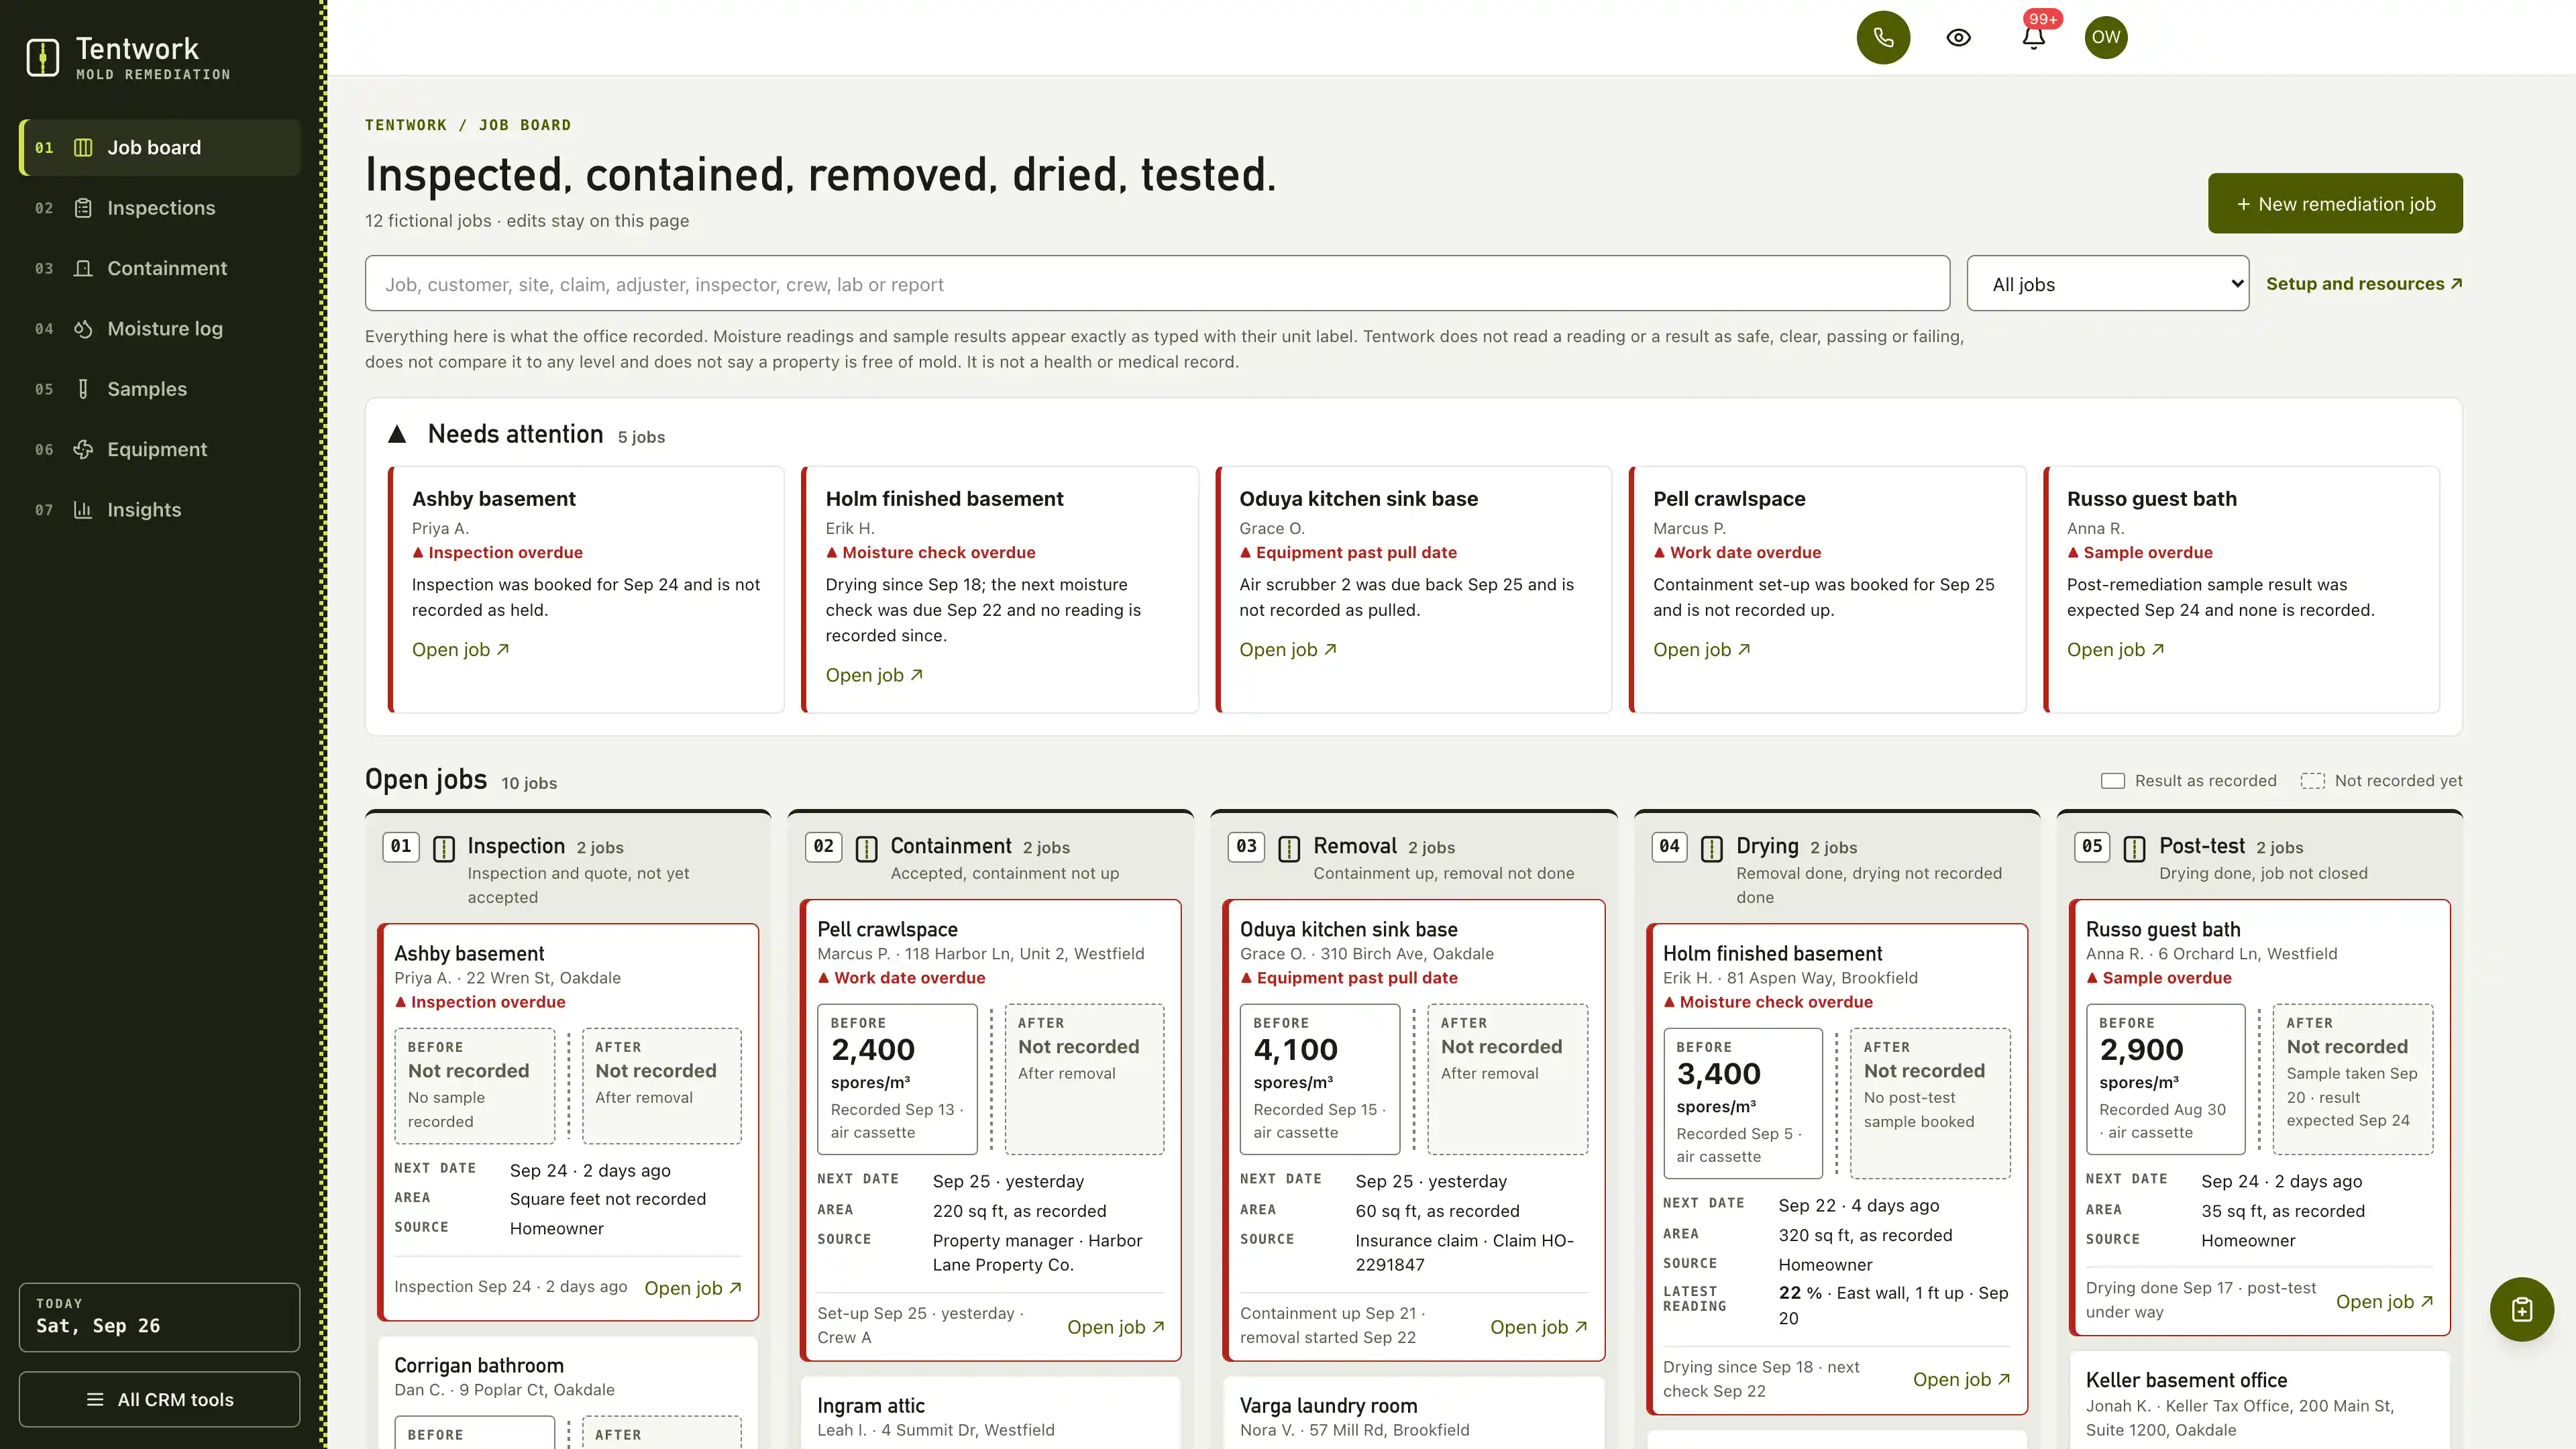Click the Samples test tube icon
This screenshot has height=1449, width=2576.
[83, 389]
